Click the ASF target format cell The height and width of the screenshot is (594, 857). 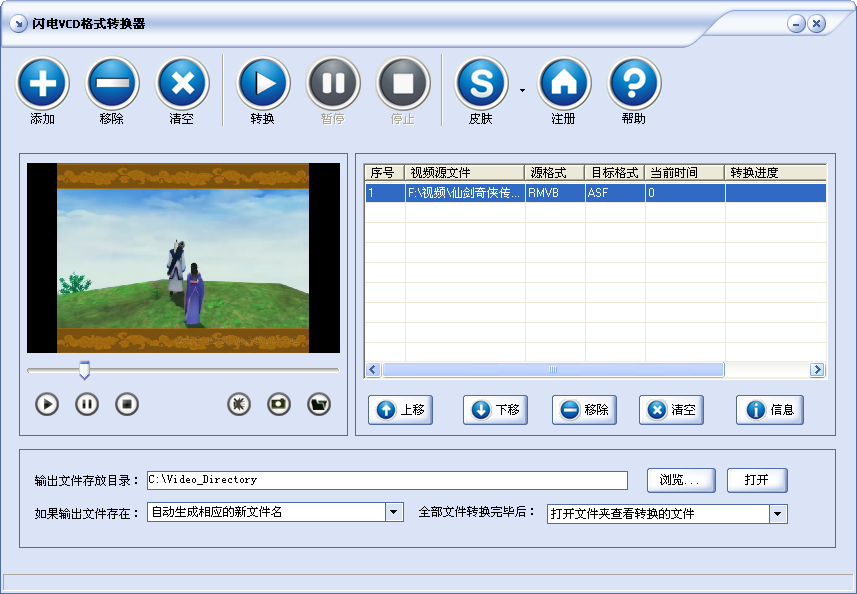click(615, 193)
